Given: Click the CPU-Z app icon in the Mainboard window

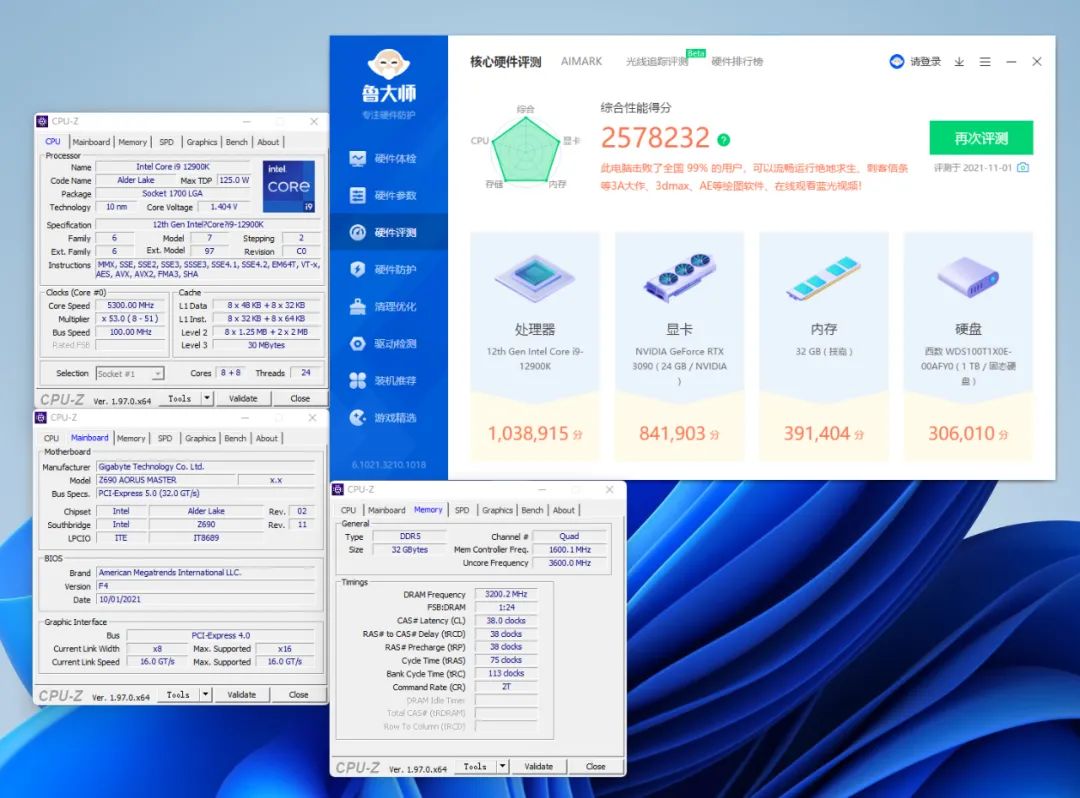Looking at the screenshot, I should [41, 418].
